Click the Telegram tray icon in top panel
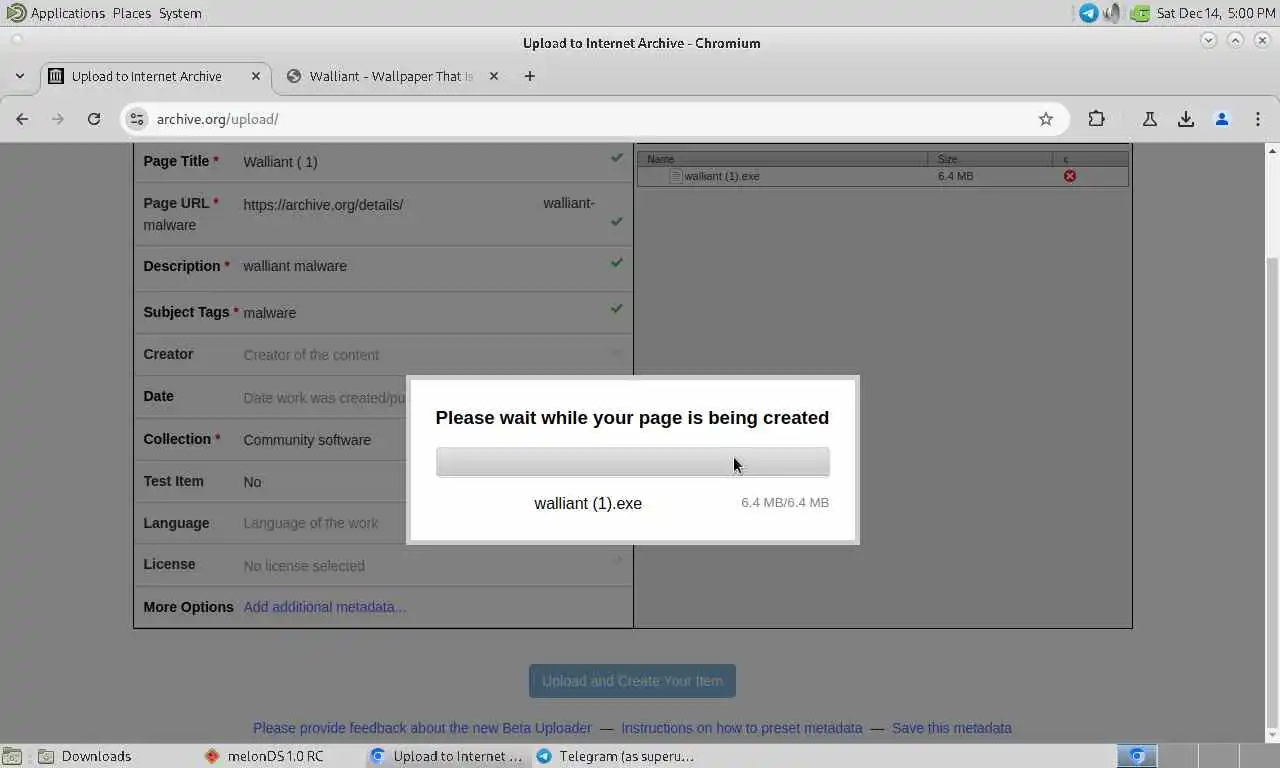The height and width of the screenshot is (768, 1280). click(1089, 13)
